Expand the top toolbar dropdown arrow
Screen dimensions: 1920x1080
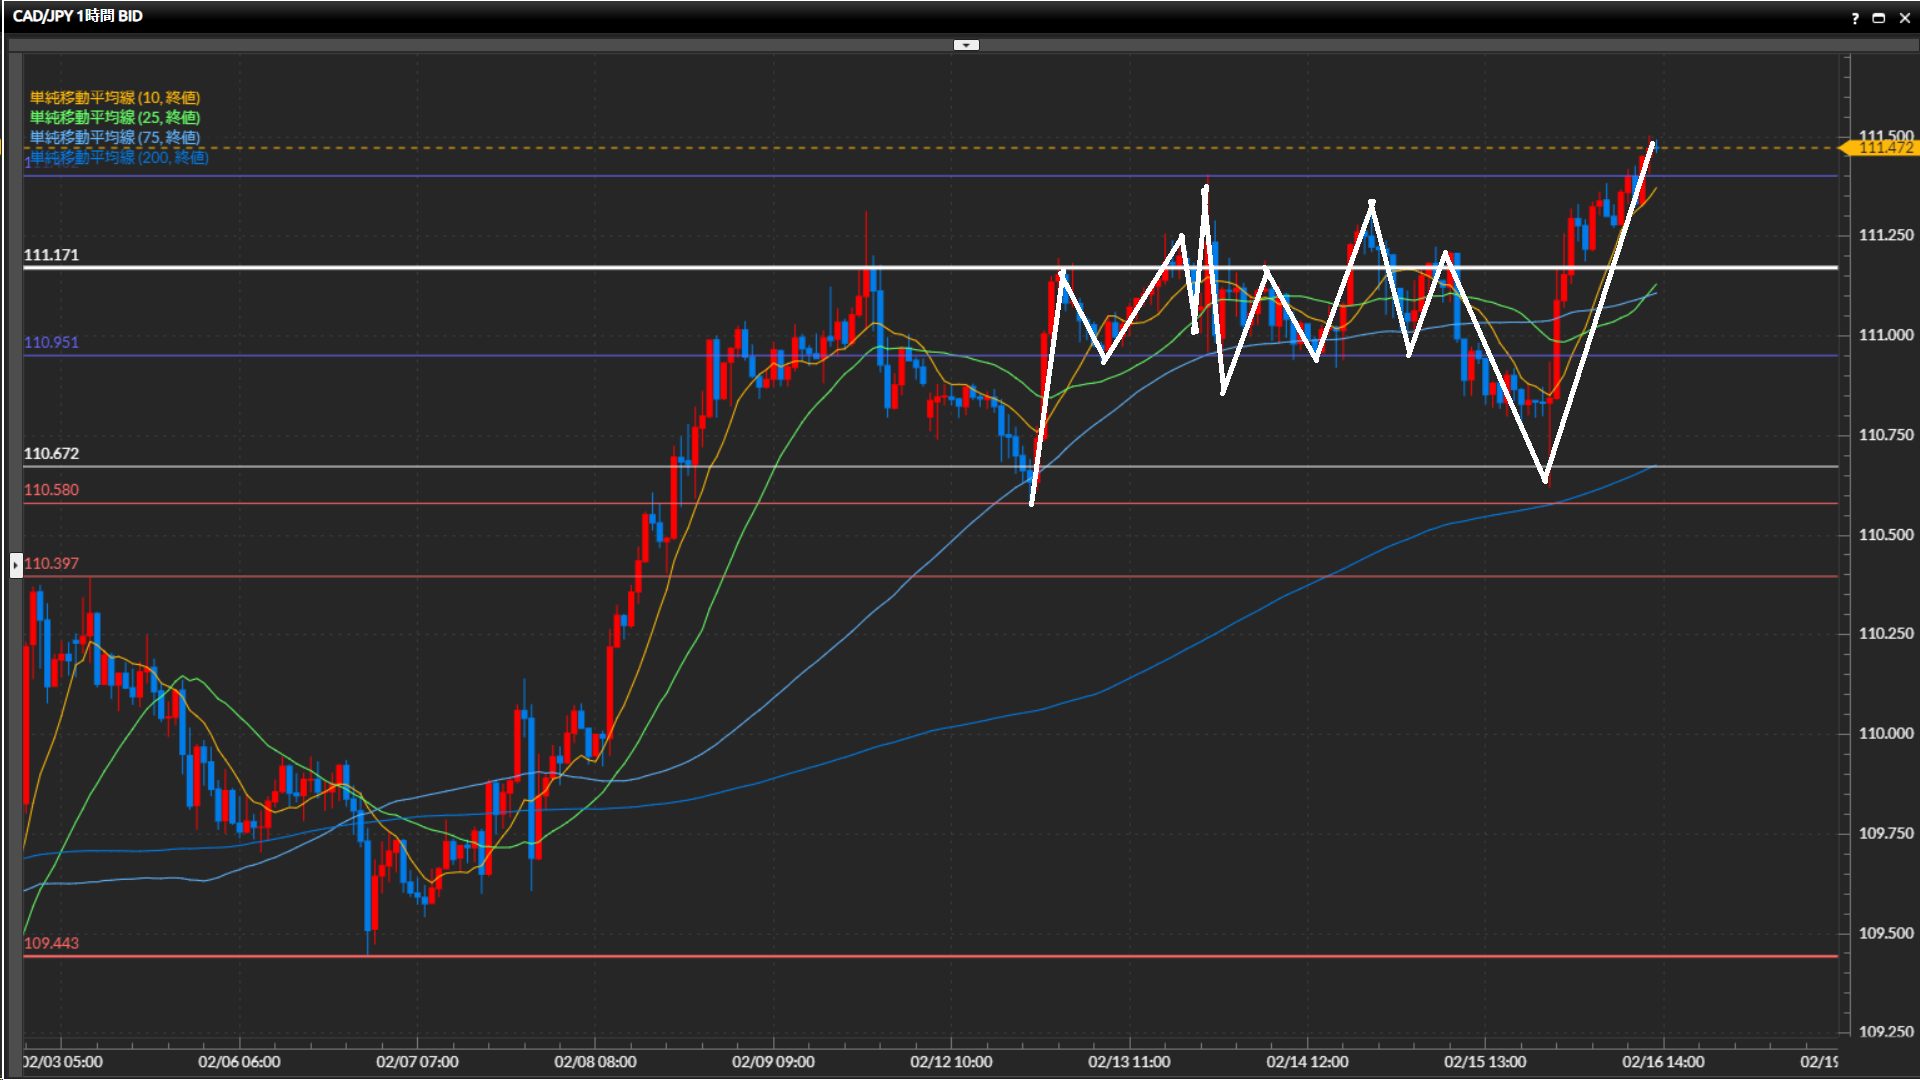point(966,45)
